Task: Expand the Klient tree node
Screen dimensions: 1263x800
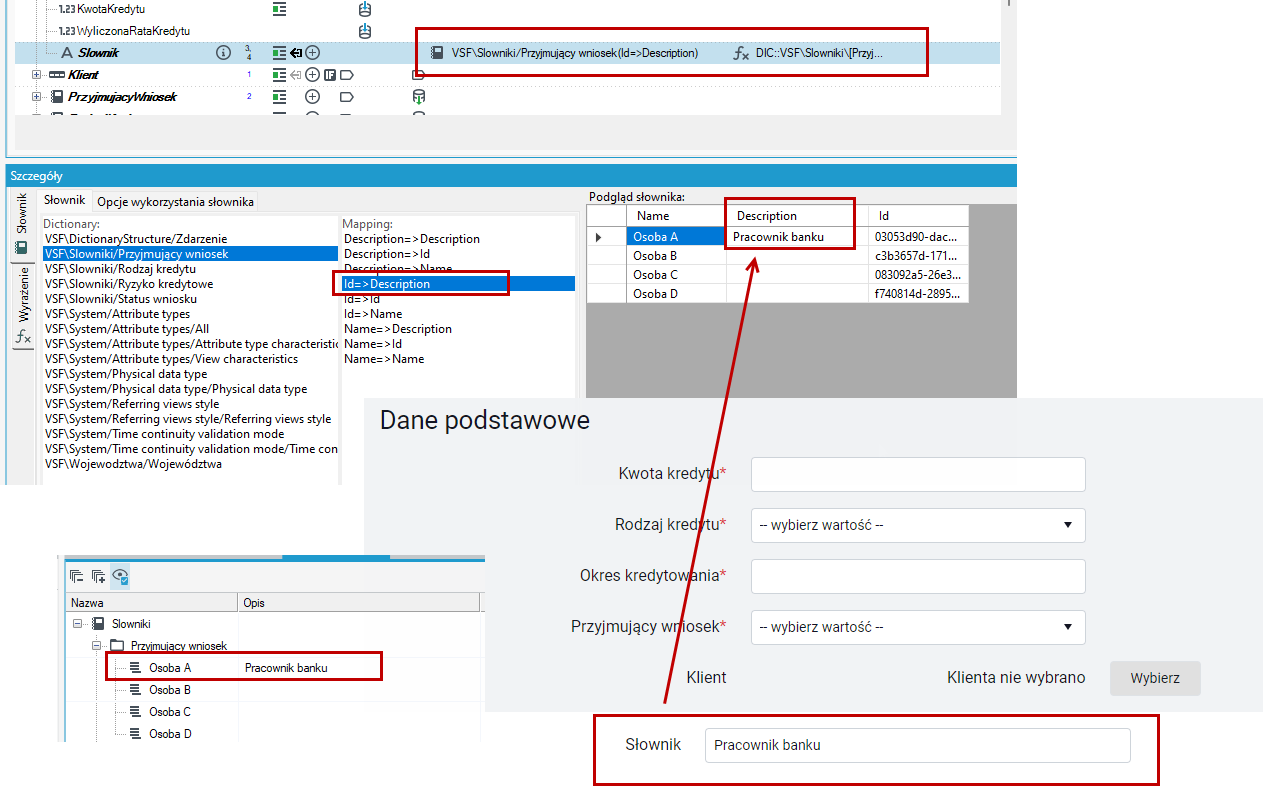Action: (x=36, y=75)
